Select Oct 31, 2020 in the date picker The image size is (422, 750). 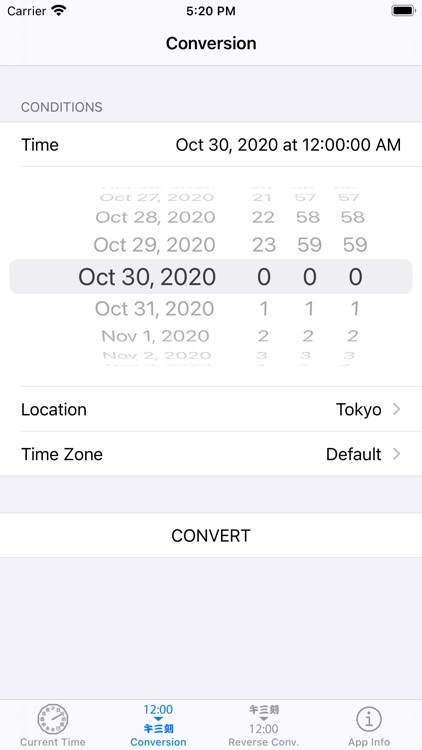pos(154,309)
